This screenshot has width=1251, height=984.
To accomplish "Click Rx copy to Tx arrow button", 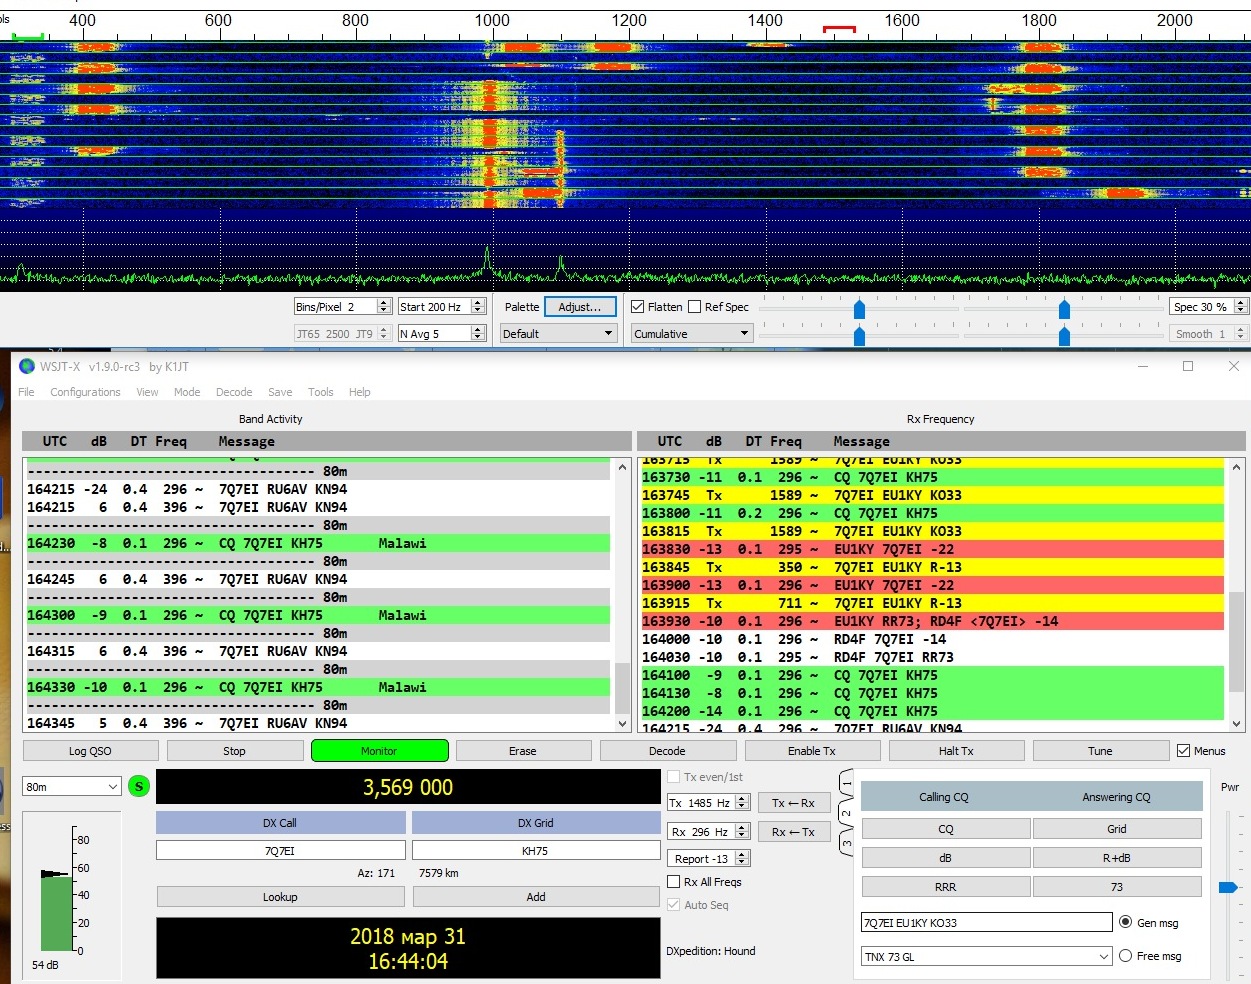I will point(793,832).
